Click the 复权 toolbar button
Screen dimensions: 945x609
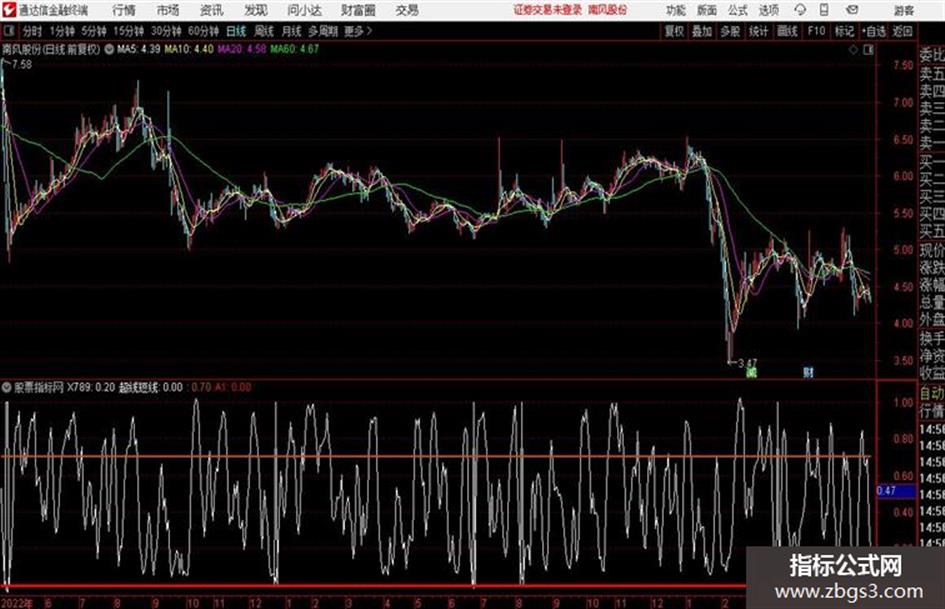tap(674, 31)
